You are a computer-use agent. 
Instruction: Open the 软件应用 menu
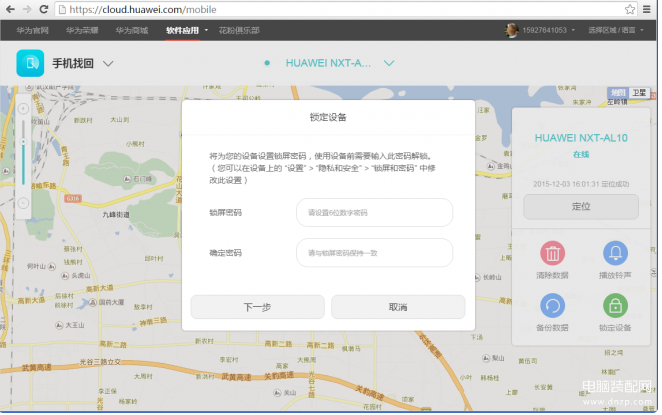(186, 30)
